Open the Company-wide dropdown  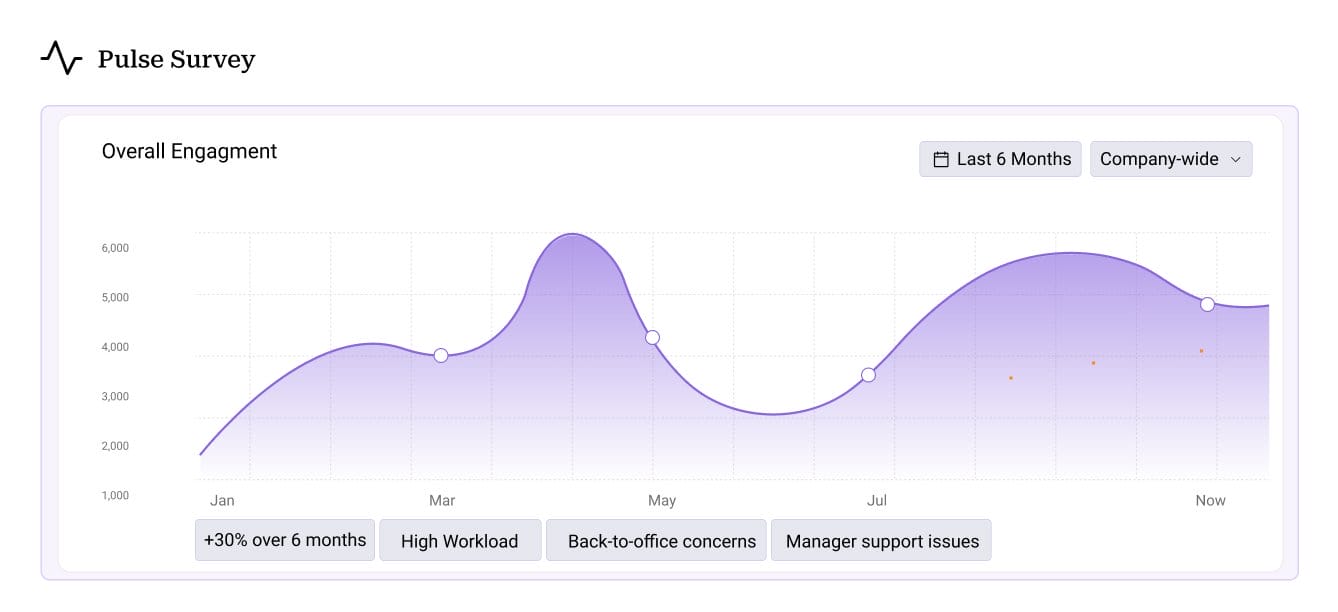1170,158
